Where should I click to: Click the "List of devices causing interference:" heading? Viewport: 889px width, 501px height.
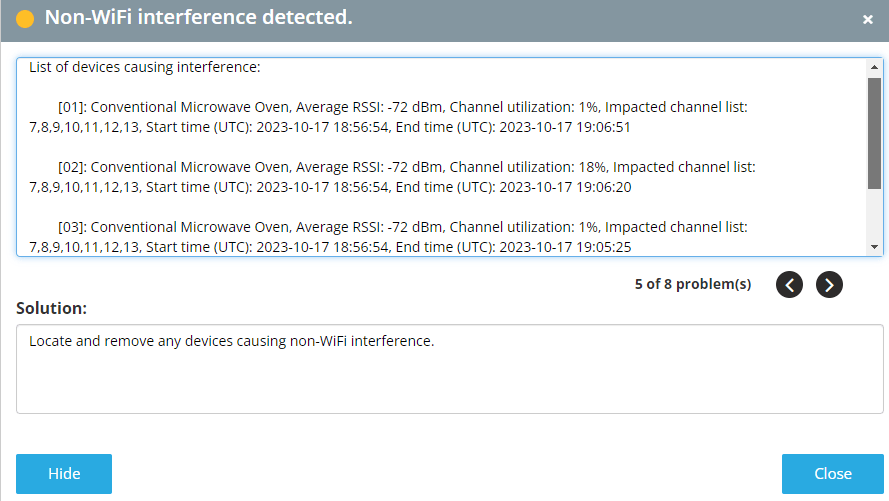(x=145, y=68)
